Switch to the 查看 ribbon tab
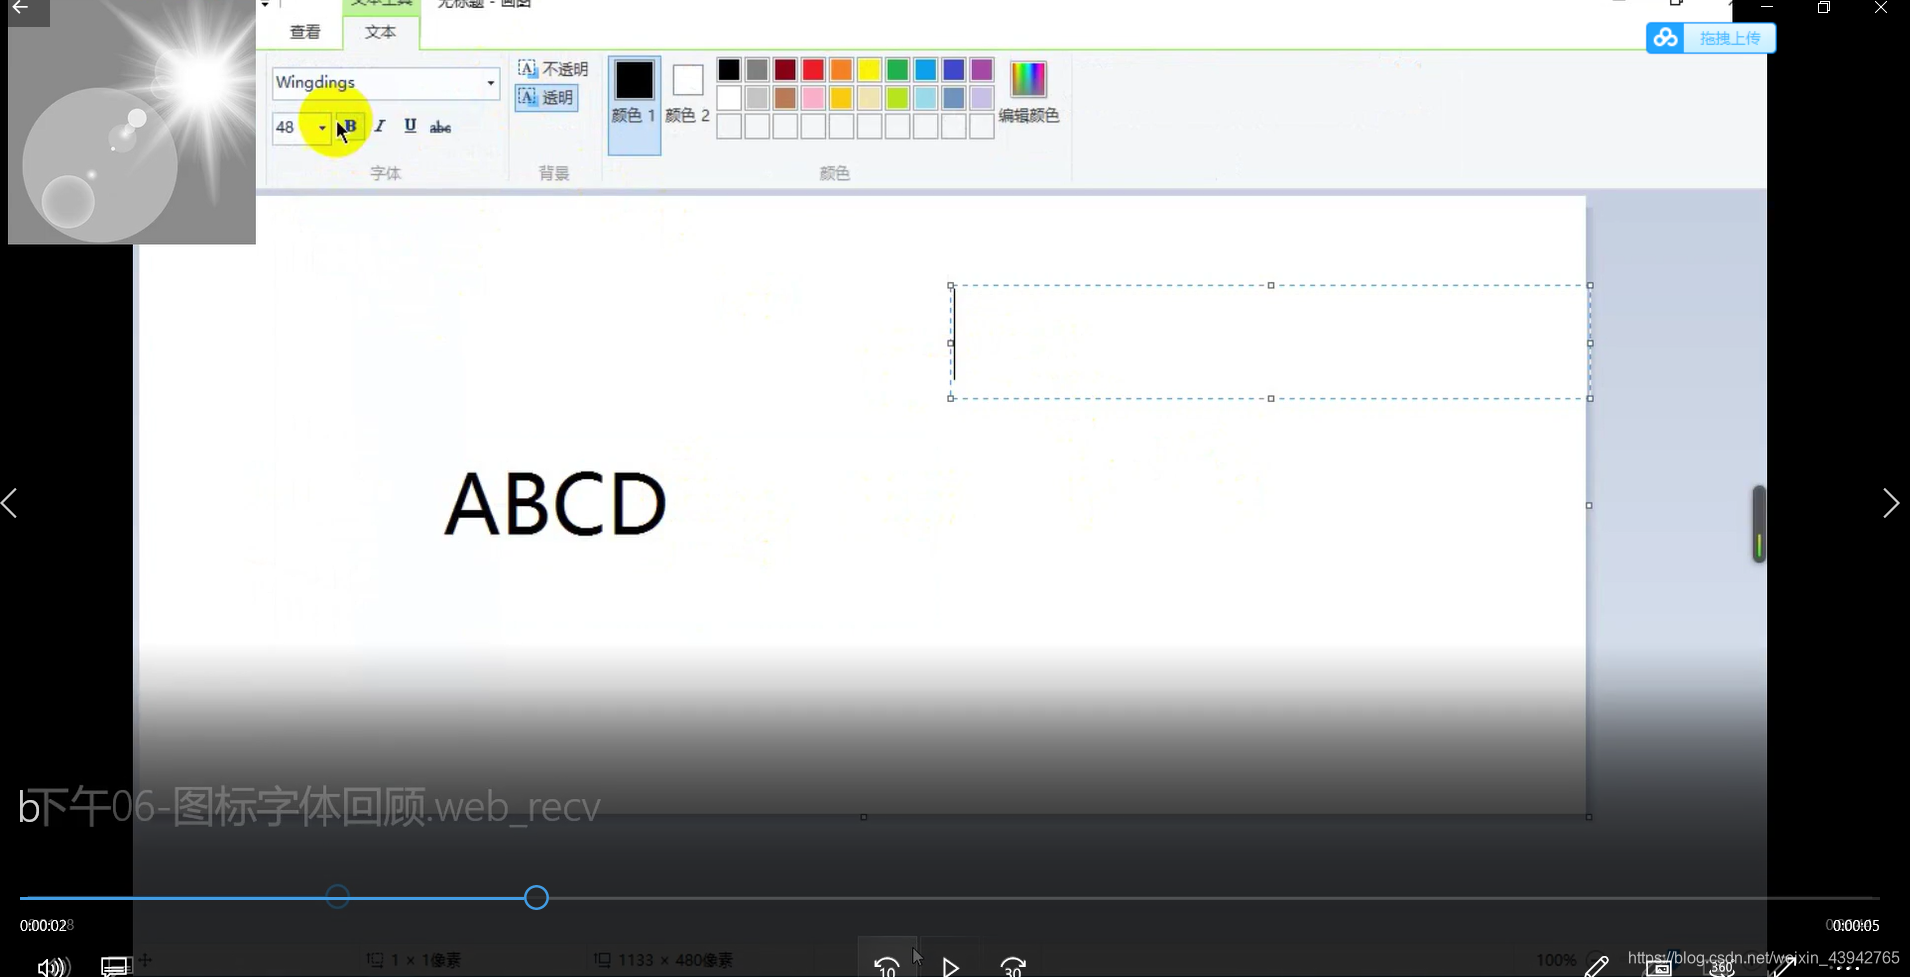The width and height of the screenshot is (1910, 977). point(305,32)
